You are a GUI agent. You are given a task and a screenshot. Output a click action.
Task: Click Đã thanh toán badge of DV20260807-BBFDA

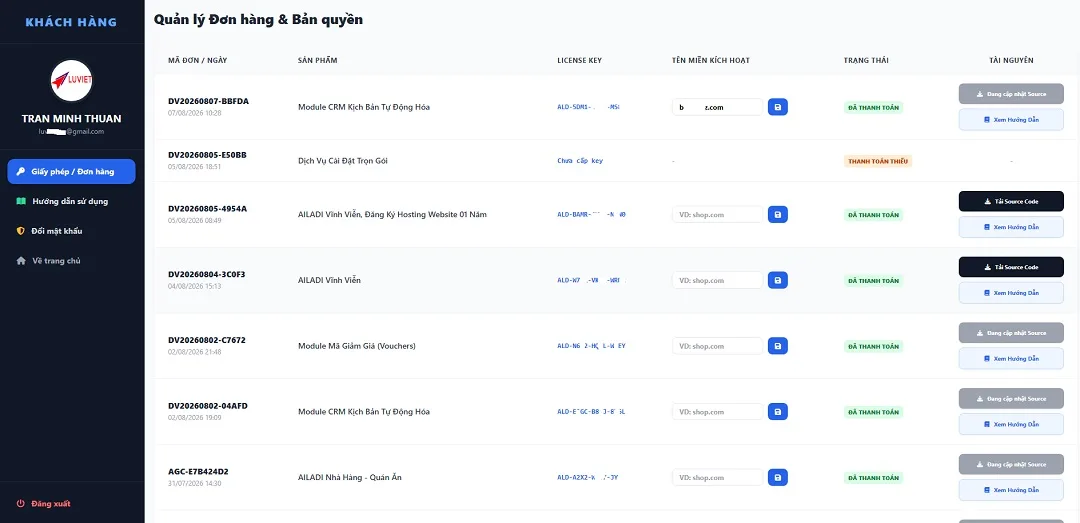[x=873, y=107]
